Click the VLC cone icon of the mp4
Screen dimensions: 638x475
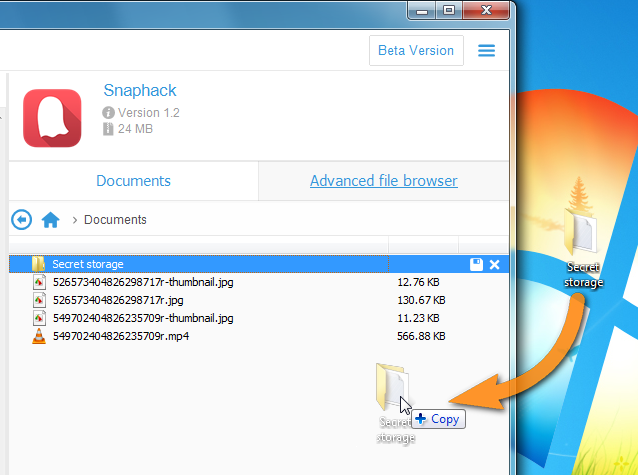(x=39, y=336)
